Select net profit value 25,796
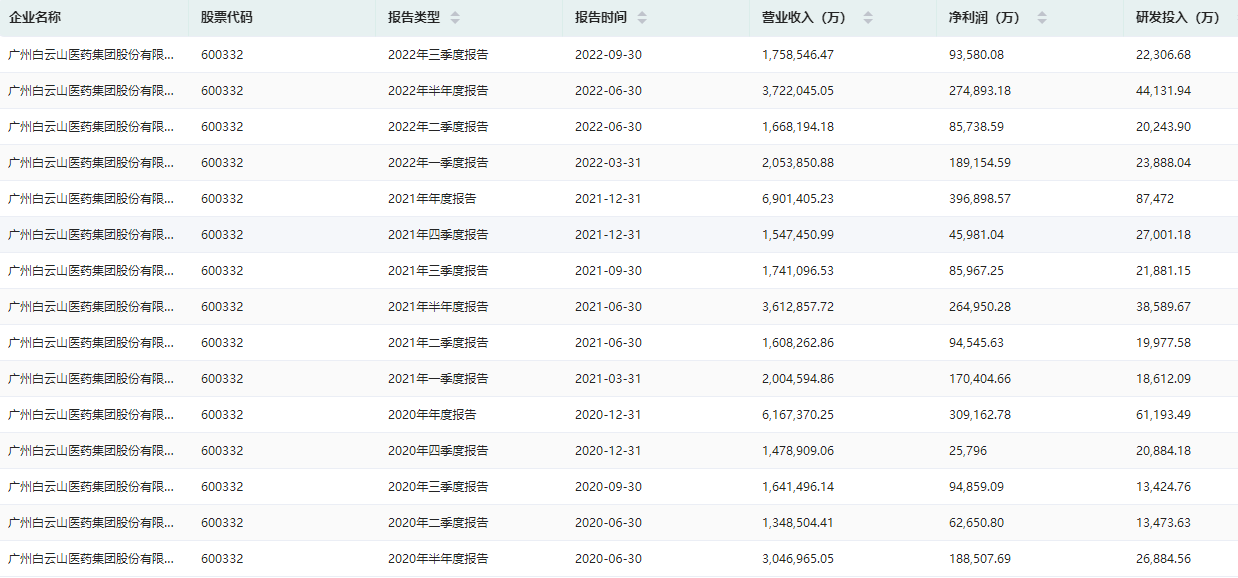This screenshot has height=578, width=1238. [x=970, y=451]
